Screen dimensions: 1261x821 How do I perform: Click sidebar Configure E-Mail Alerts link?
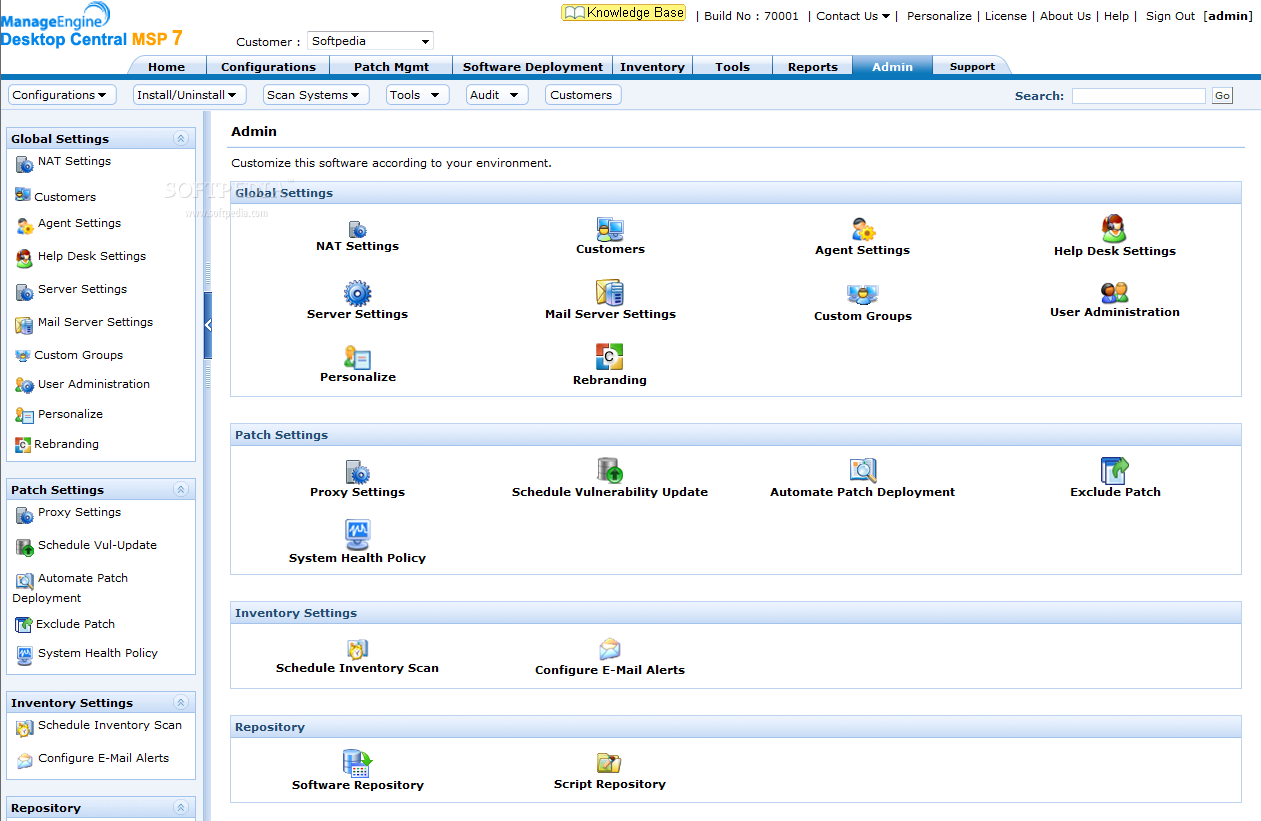103,759
